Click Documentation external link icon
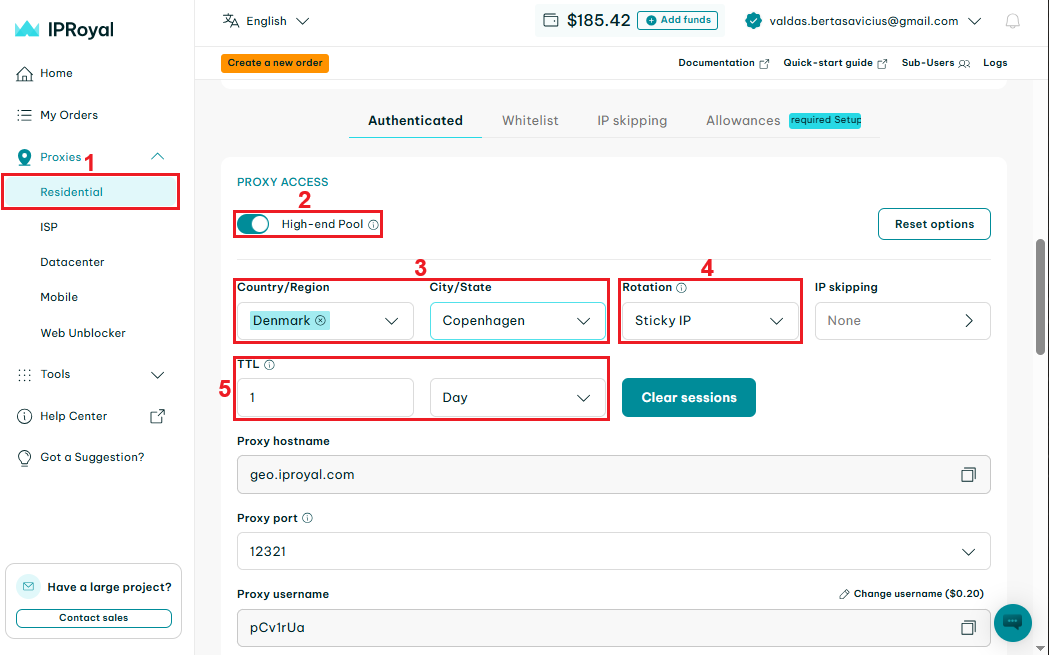This screenshot has width=1049, height=655. click(764, 64)
